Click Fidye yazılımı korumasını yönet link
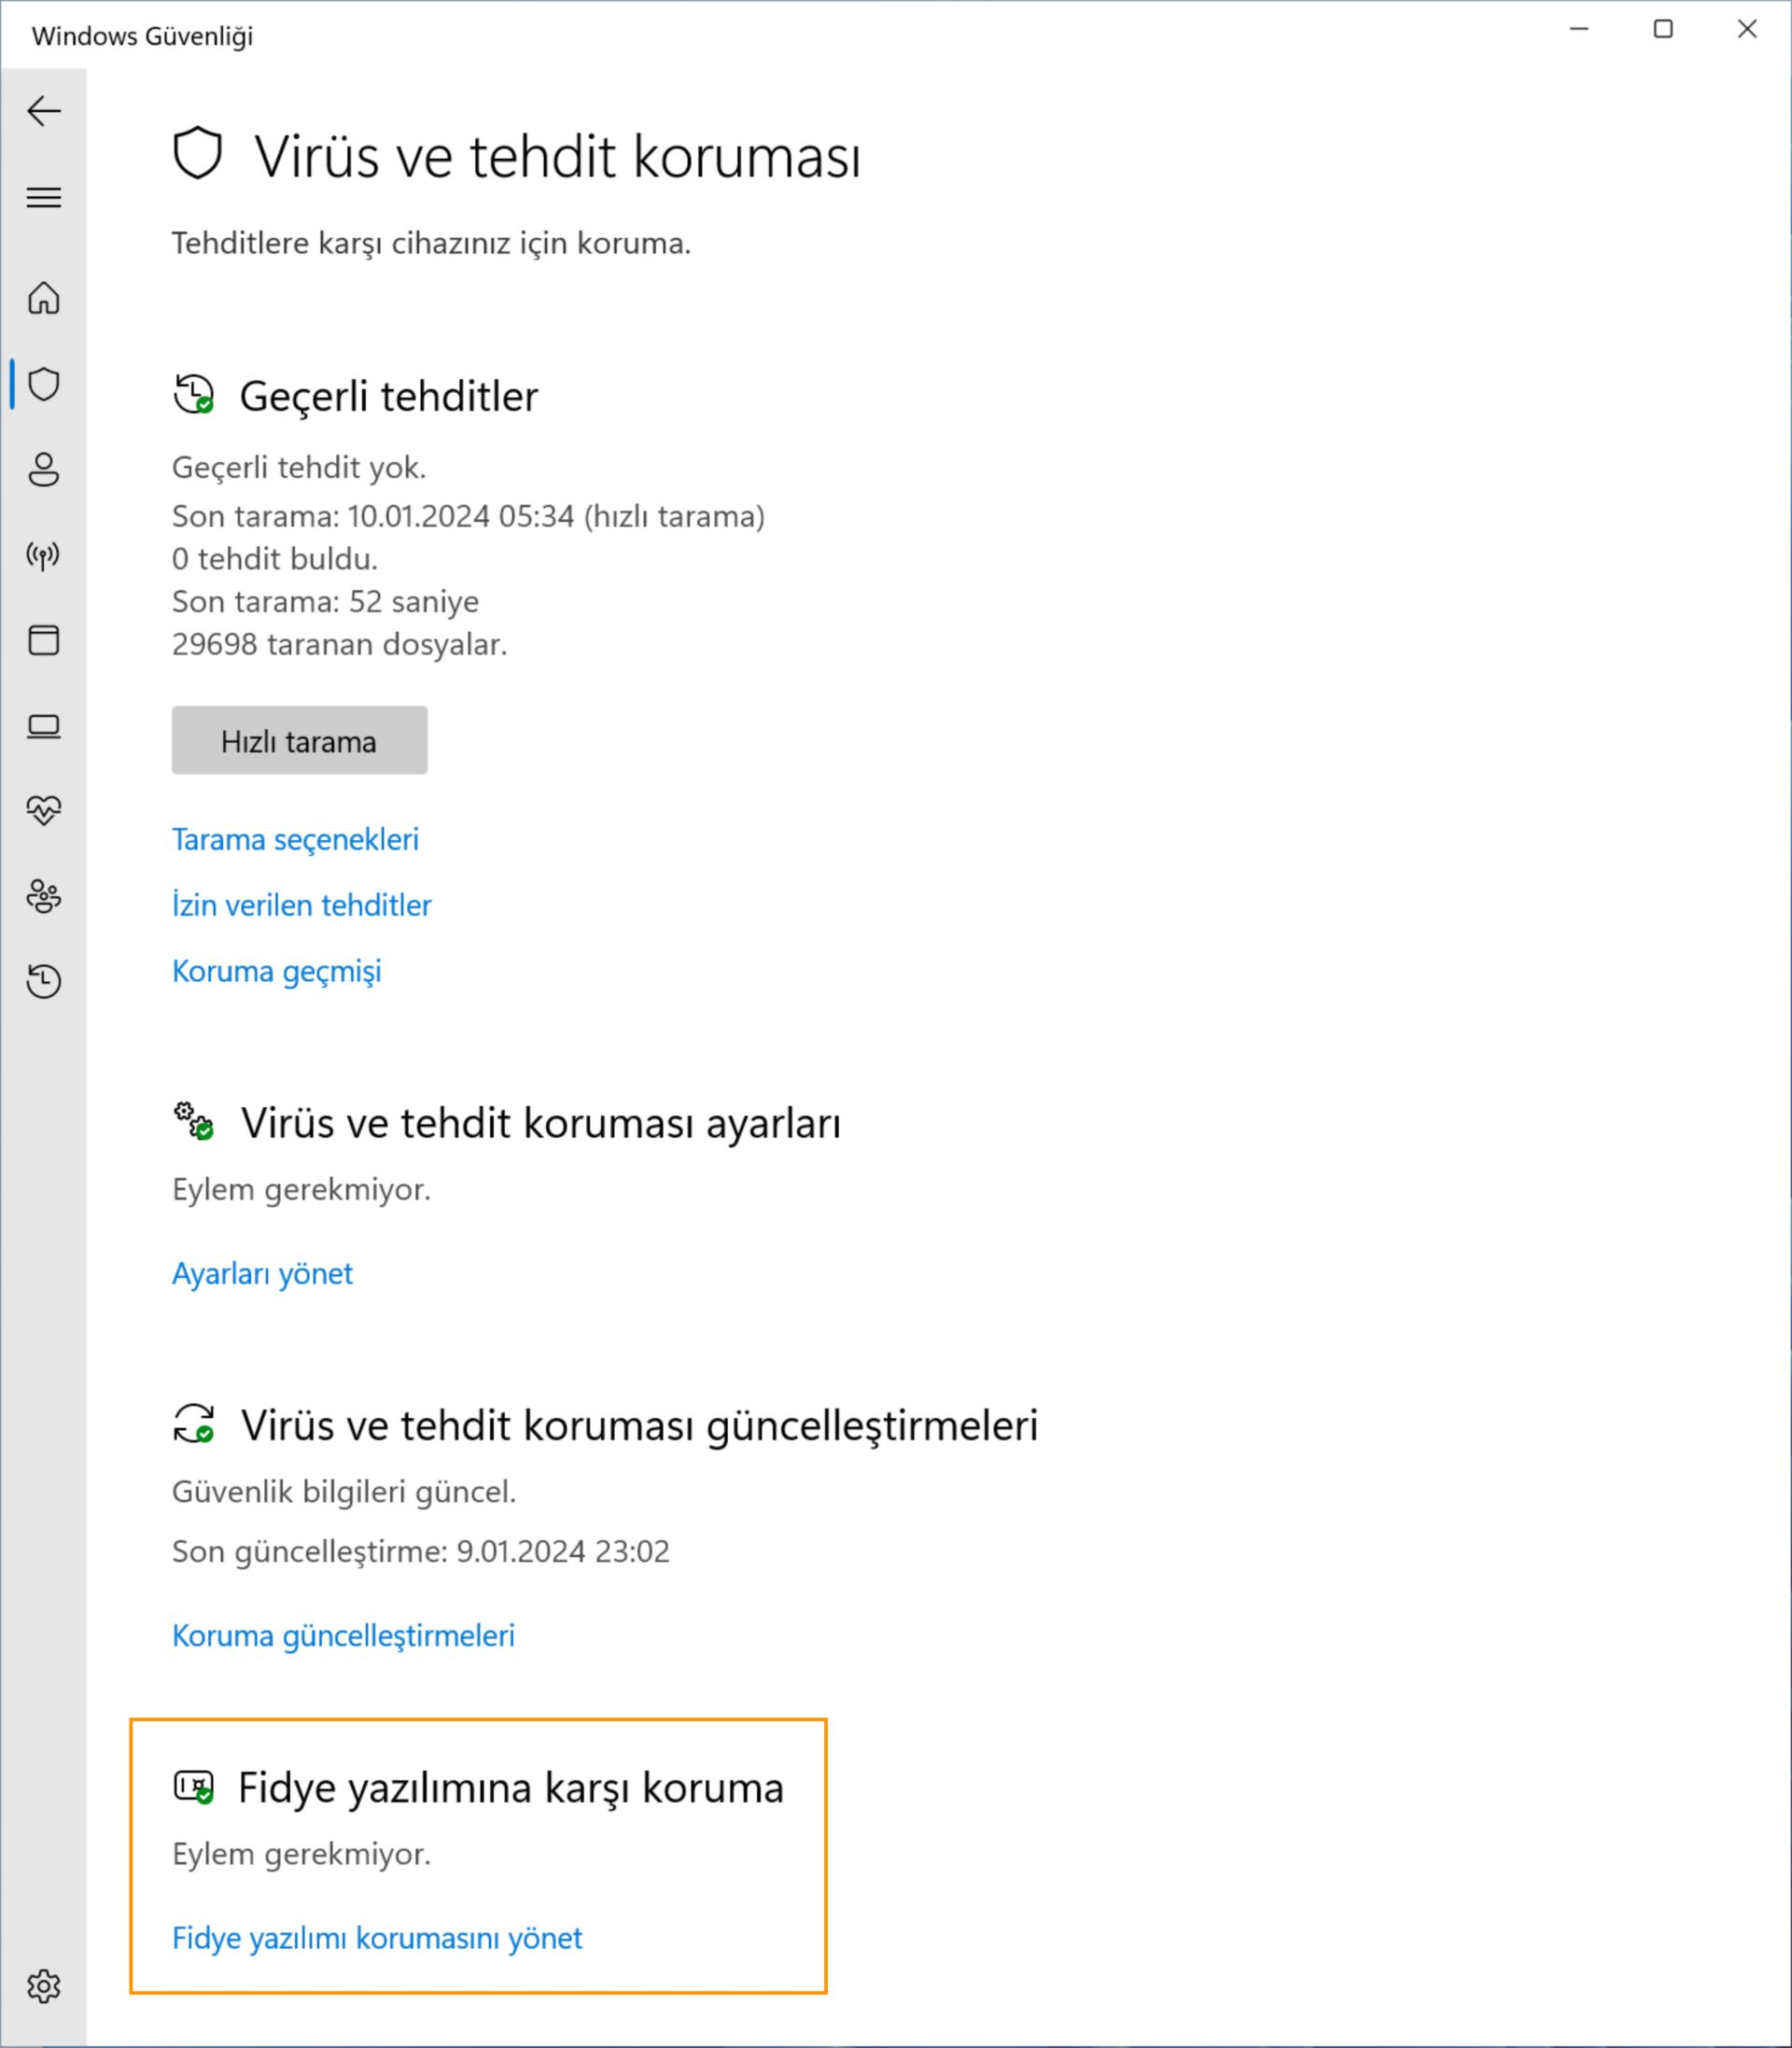 [377, 1938]
